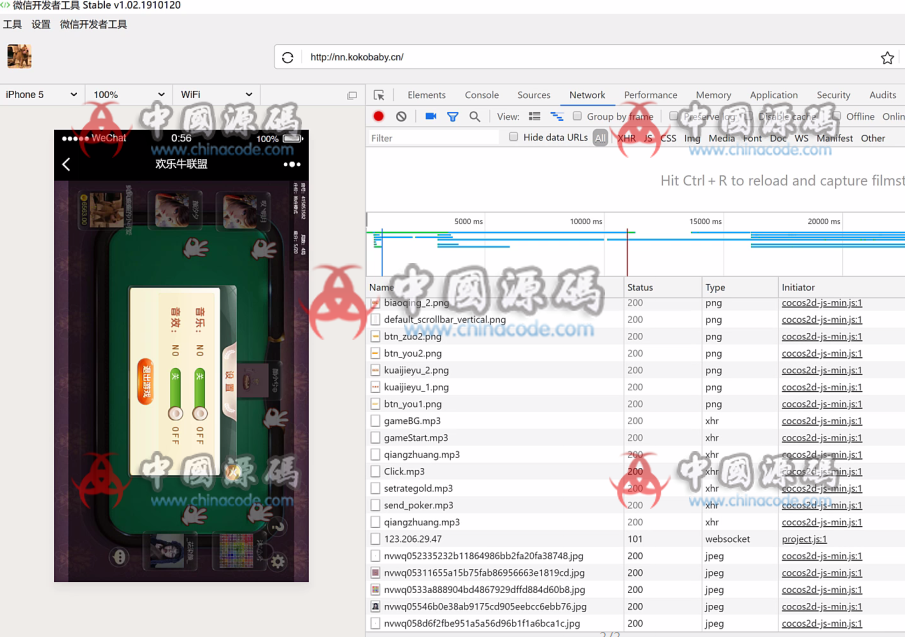Filter requests by WS
The height and width of the screenshot is (637, 905).
(x=801, y=138)
